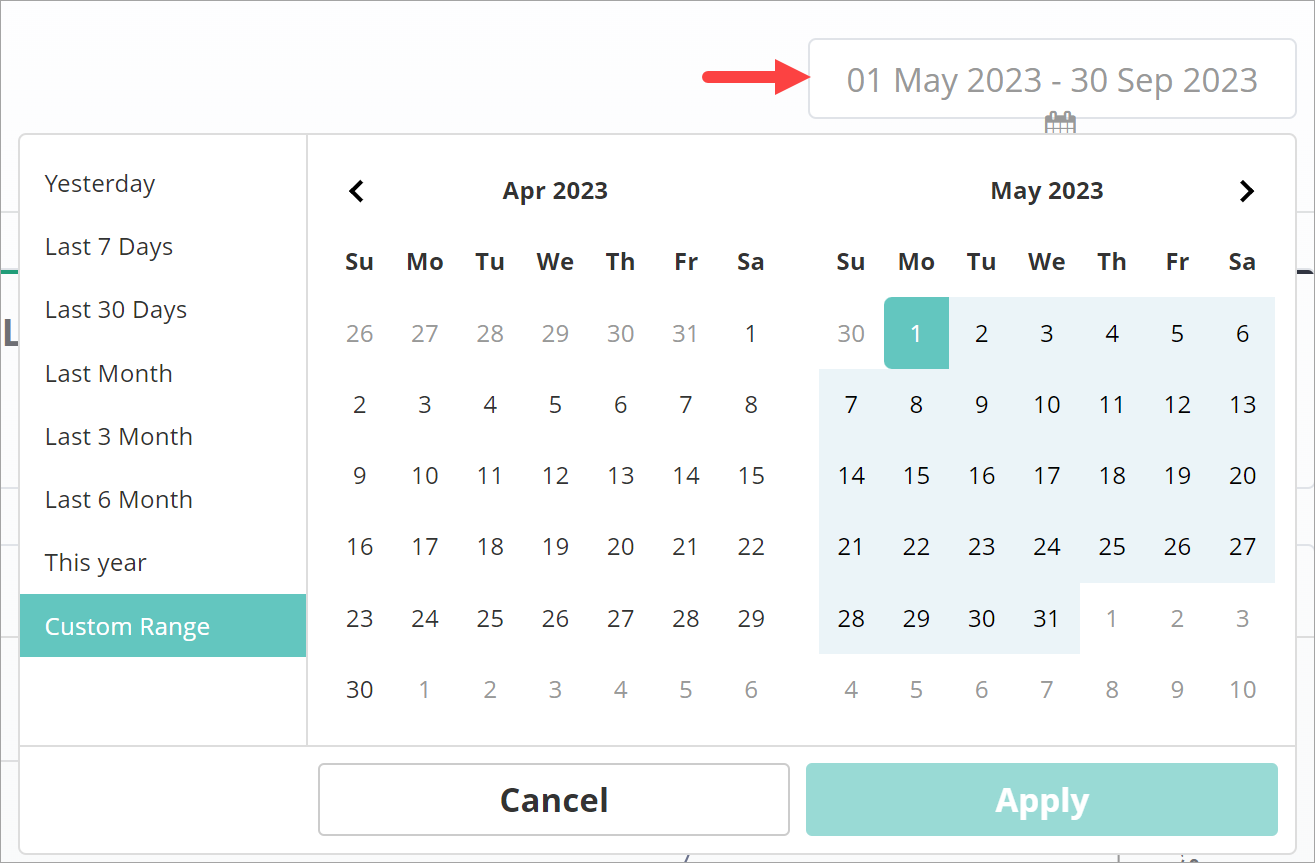
Task: Select Last Month preset
Action: tap(109, 374)
